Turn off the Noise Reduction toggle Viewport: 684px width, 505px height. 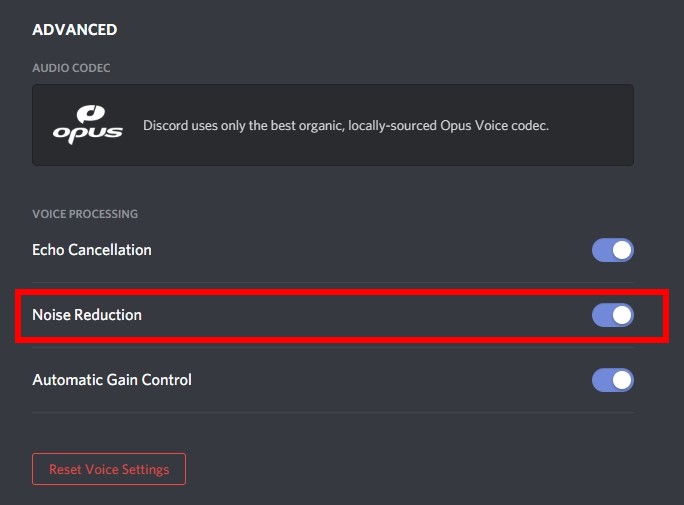click(612, 315)
